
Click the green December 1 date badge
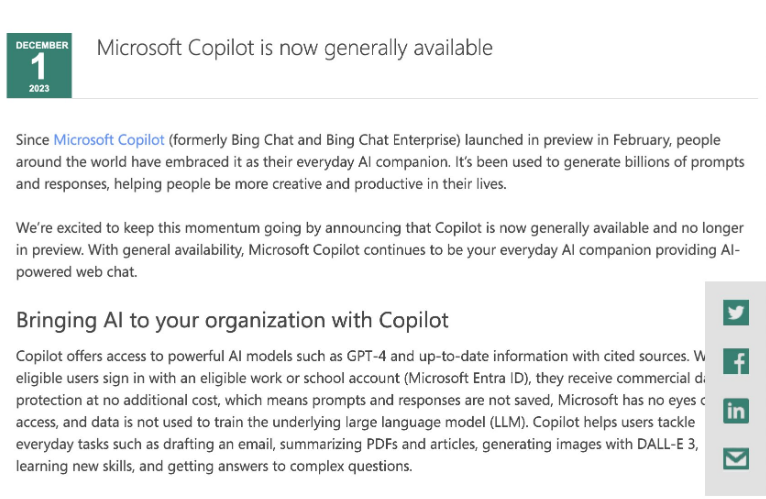pyautogui.click(x=39, y=66)
